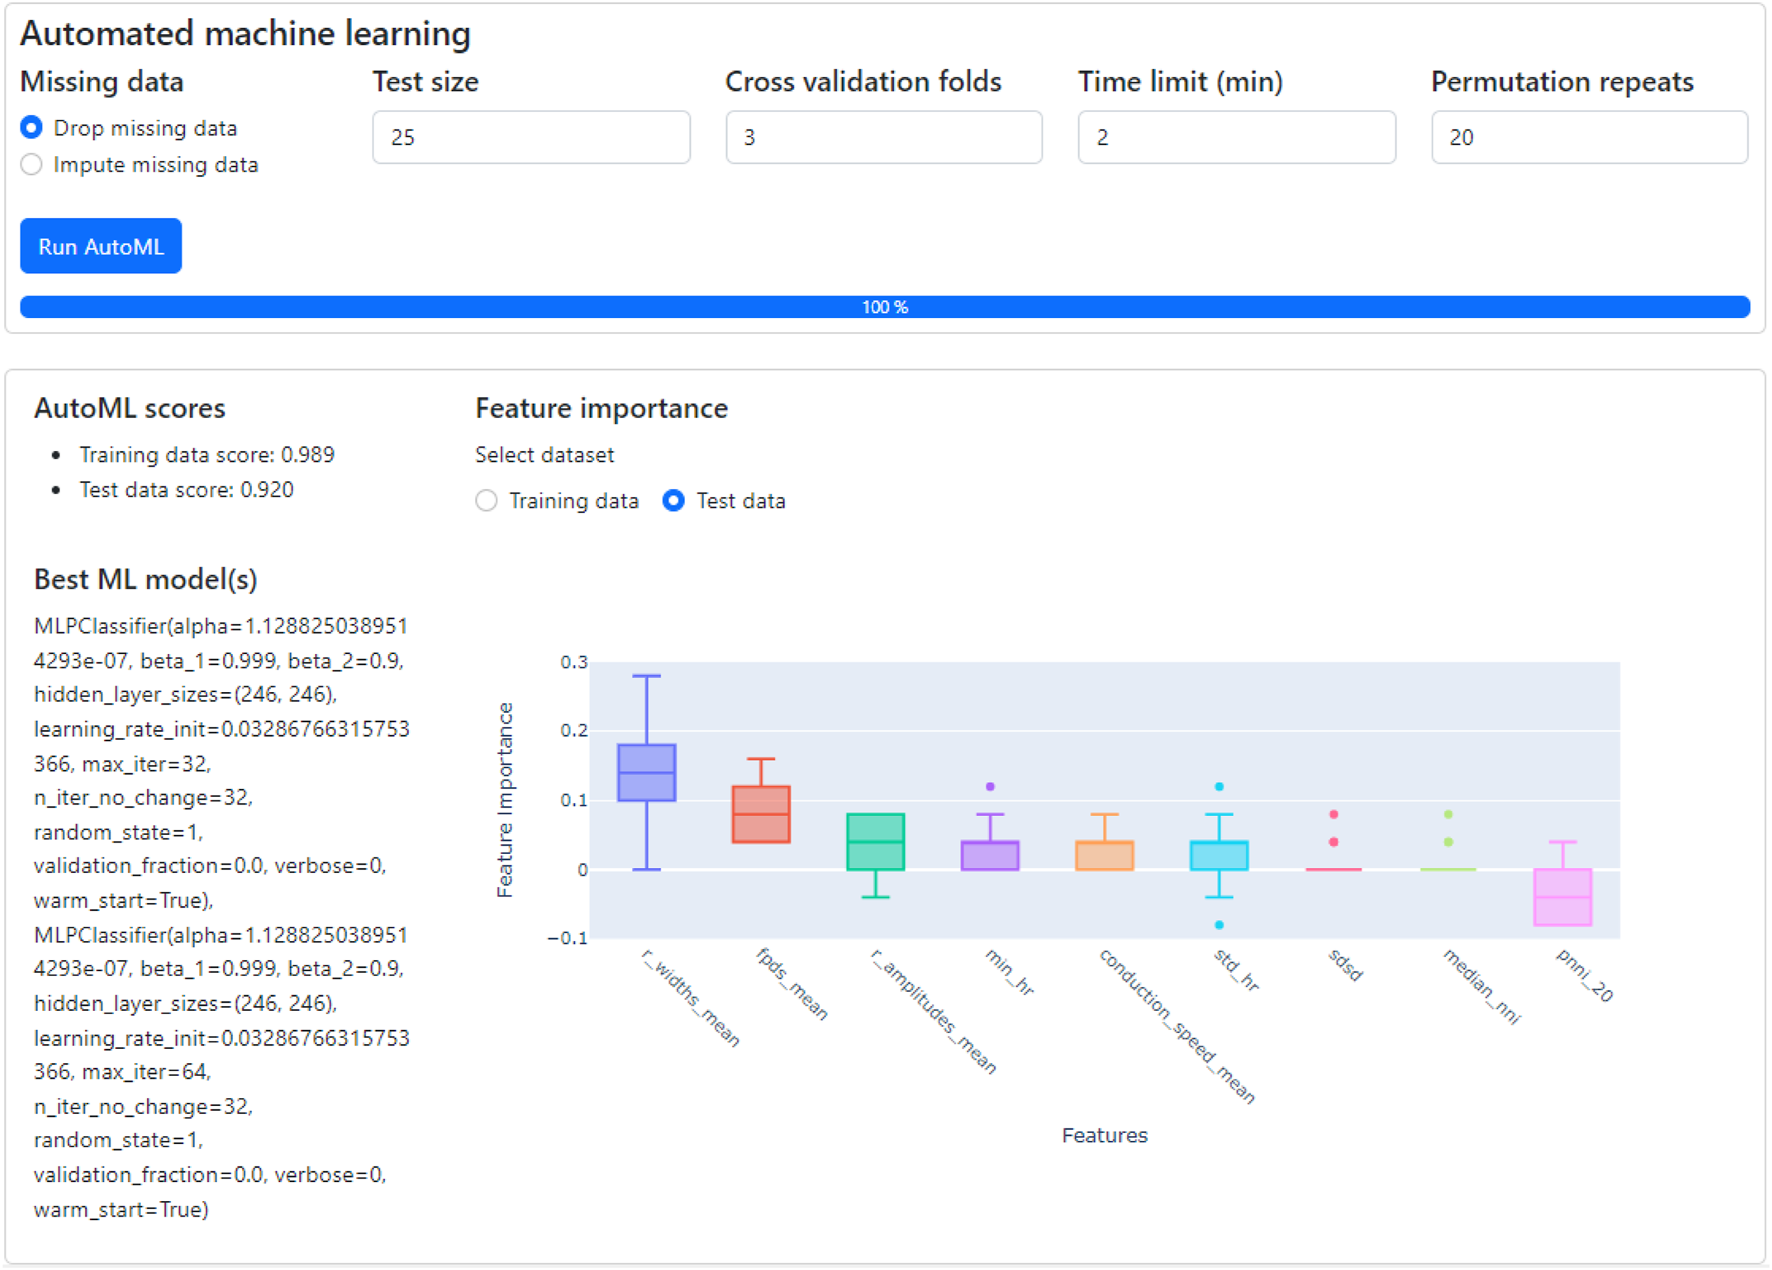Click the Cross validation folds field
Screen dimensions: 1772x1270
[x=883, y=137]
